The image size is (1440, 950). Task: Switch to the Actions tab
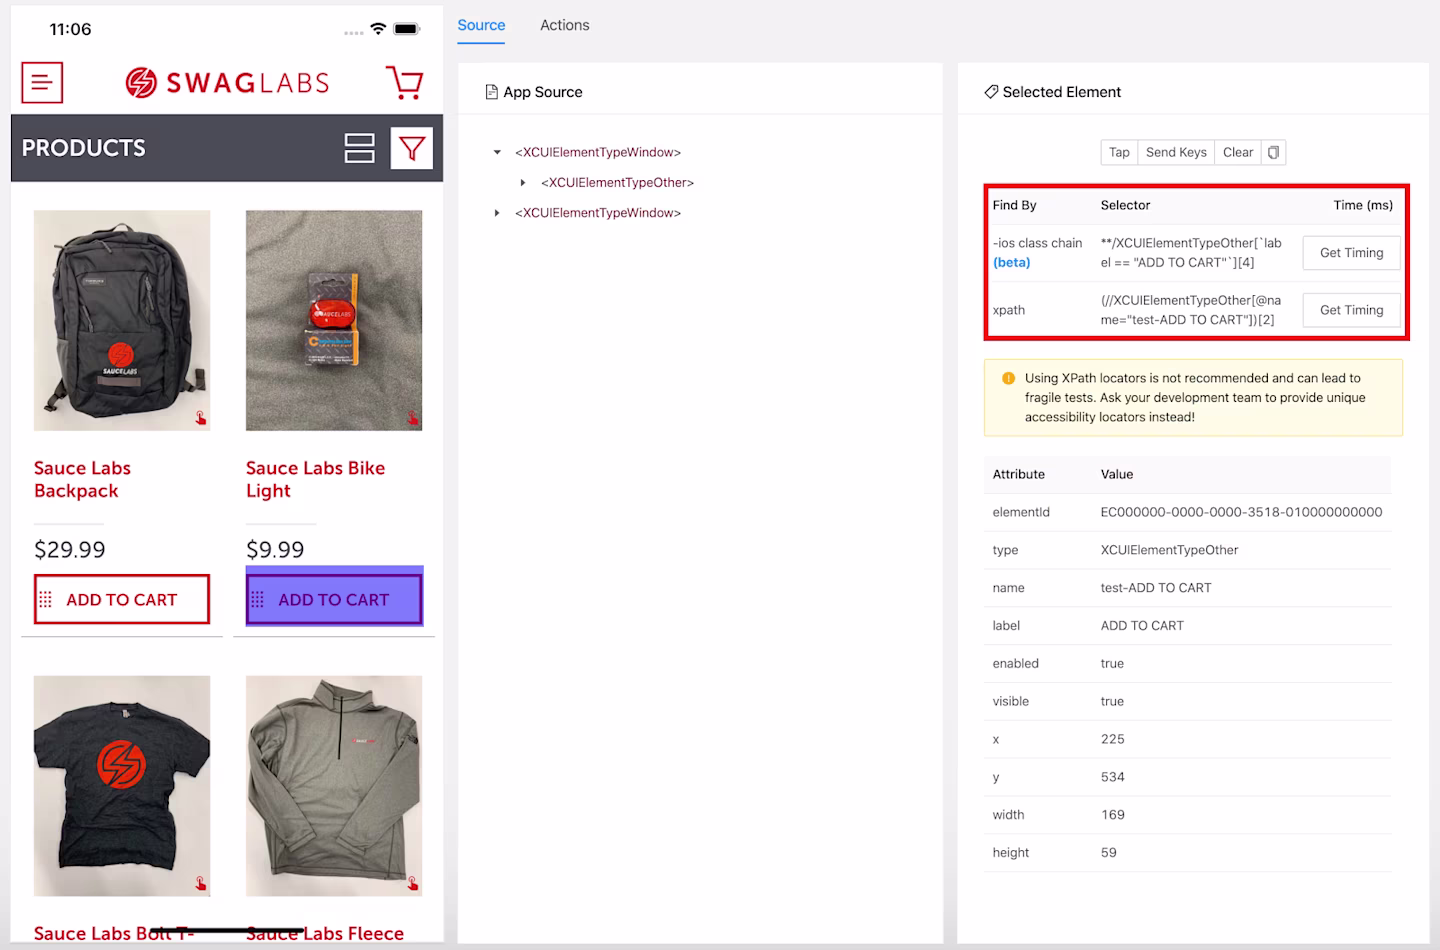565,25
